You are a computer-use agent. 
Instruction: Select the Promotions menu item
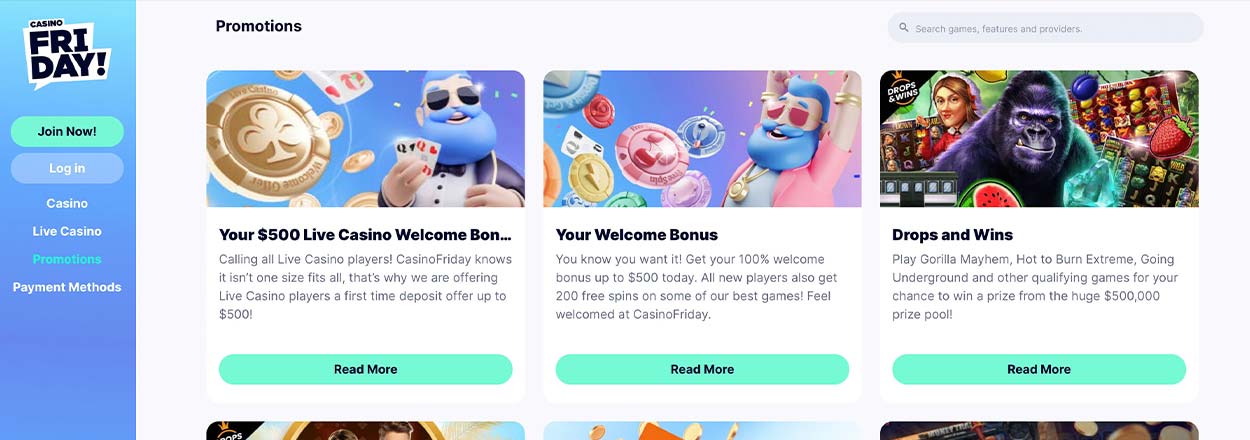[x=67, y=259]
